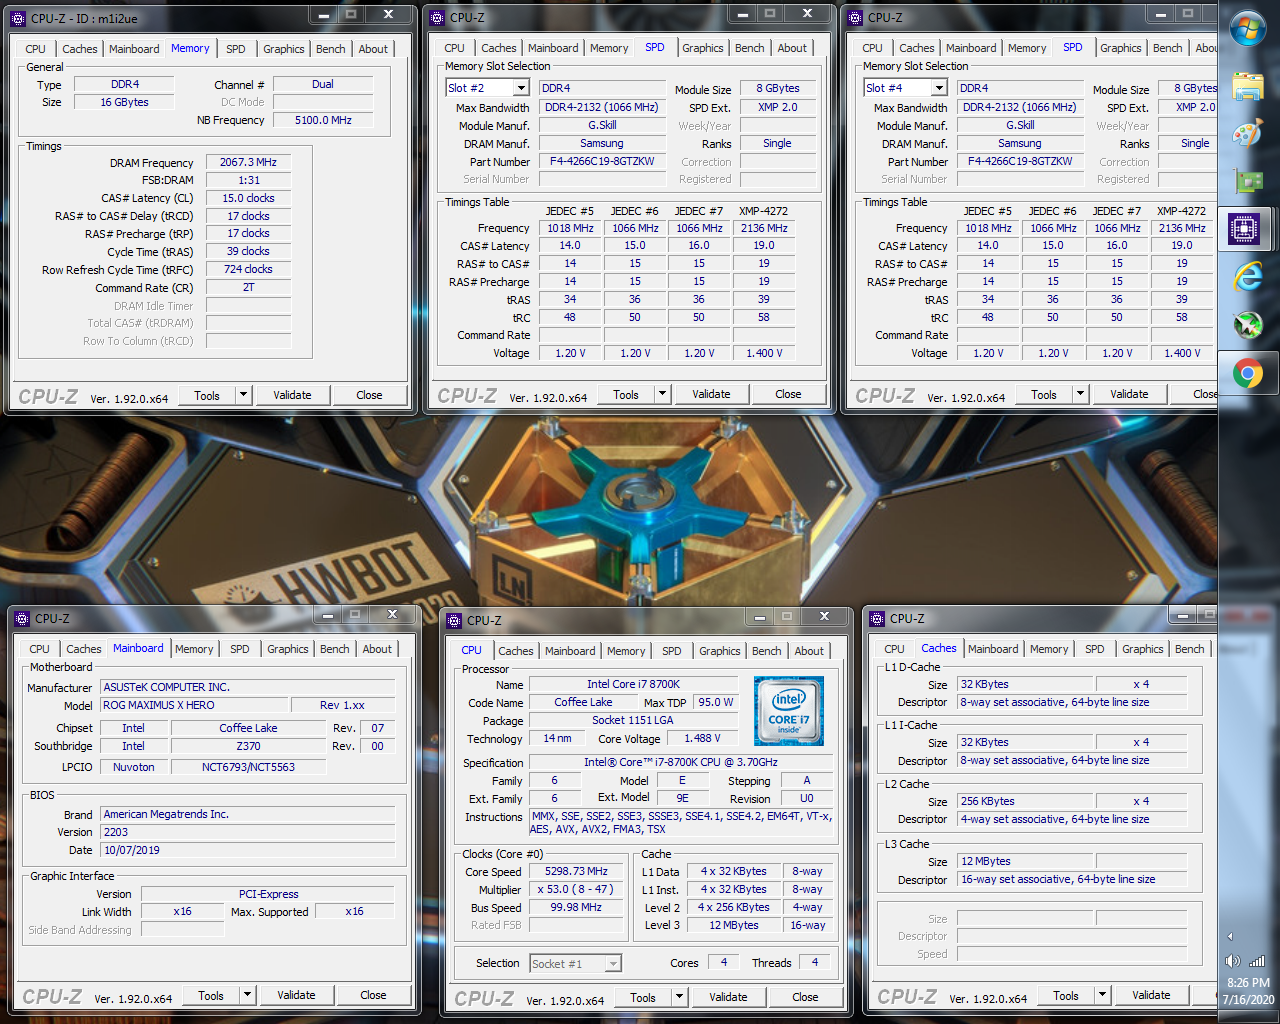1280x1024 pixels.
Task: Click the title icon of the Intel Core i7 window
Action: click(x=456, y=620)
